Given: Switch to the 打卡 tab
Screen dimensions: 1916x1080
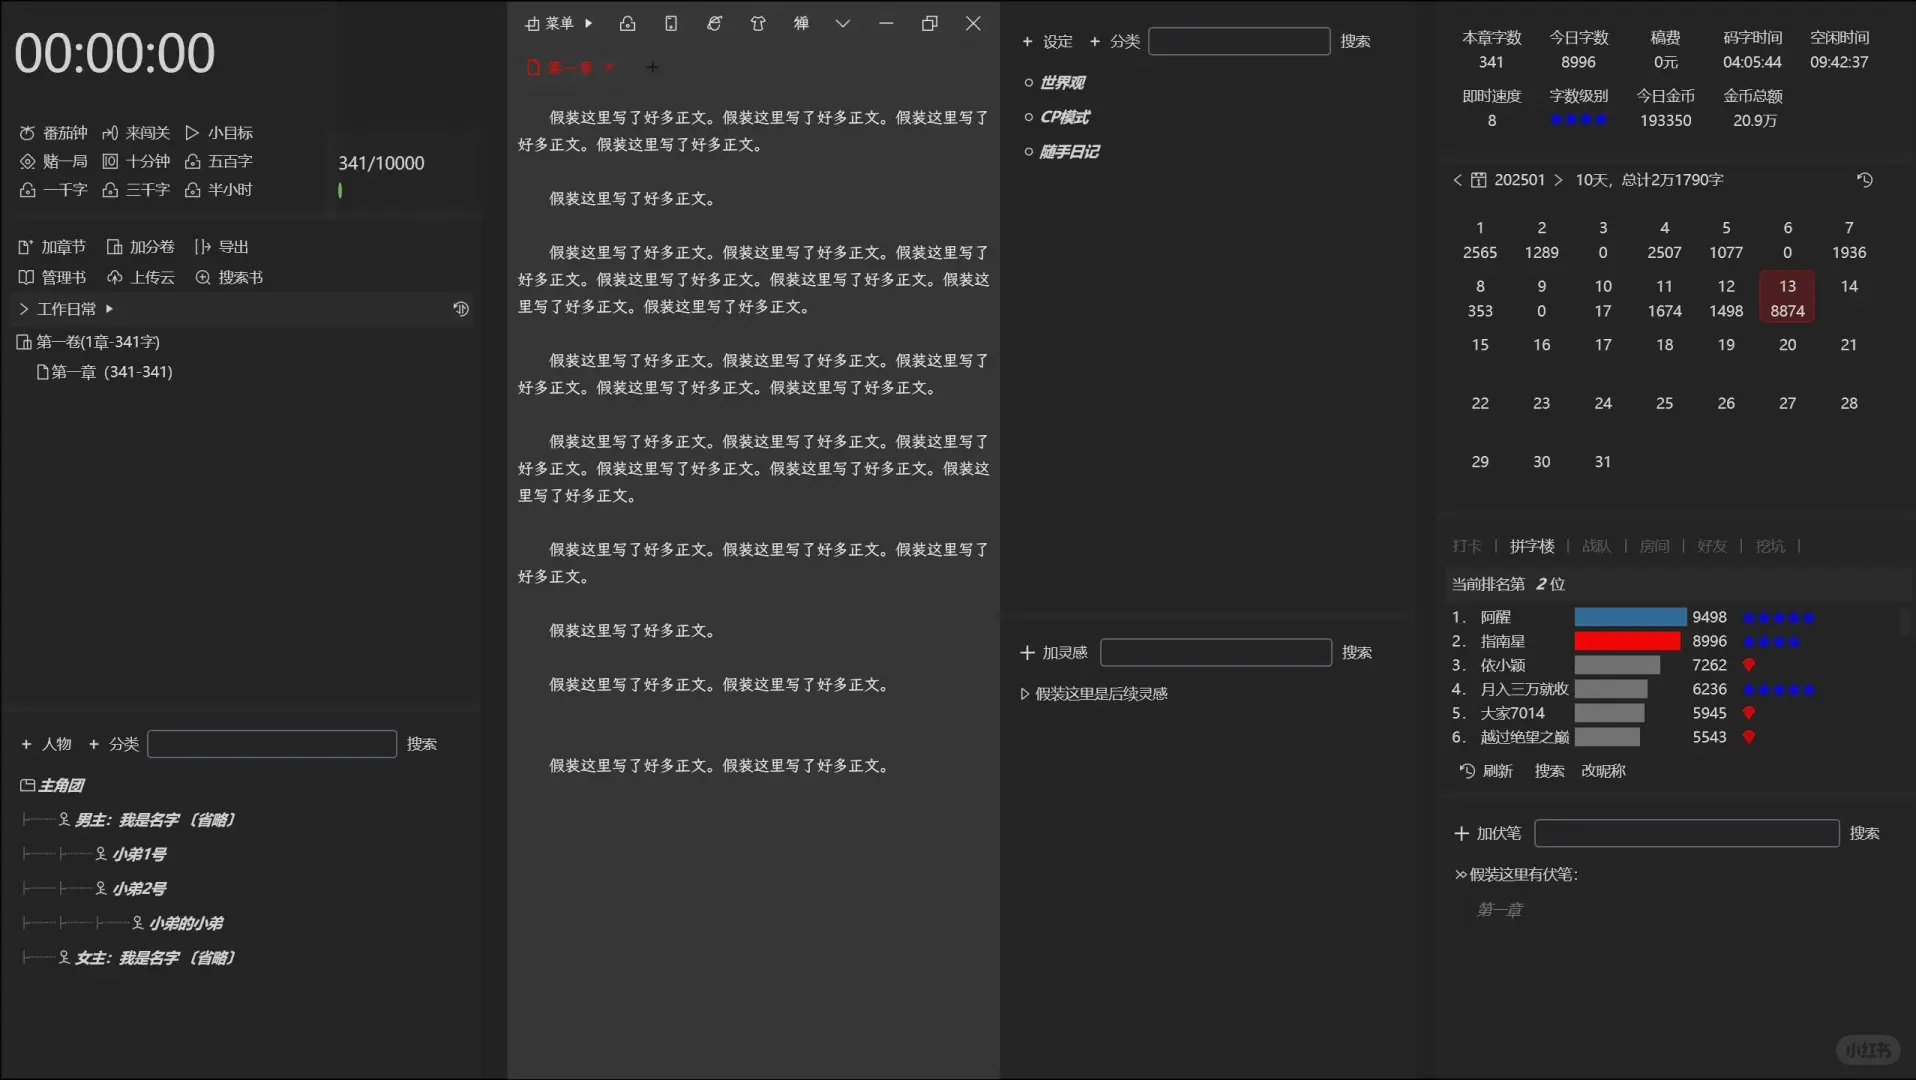Looking at the screenshot, I should pos(1467,546).
